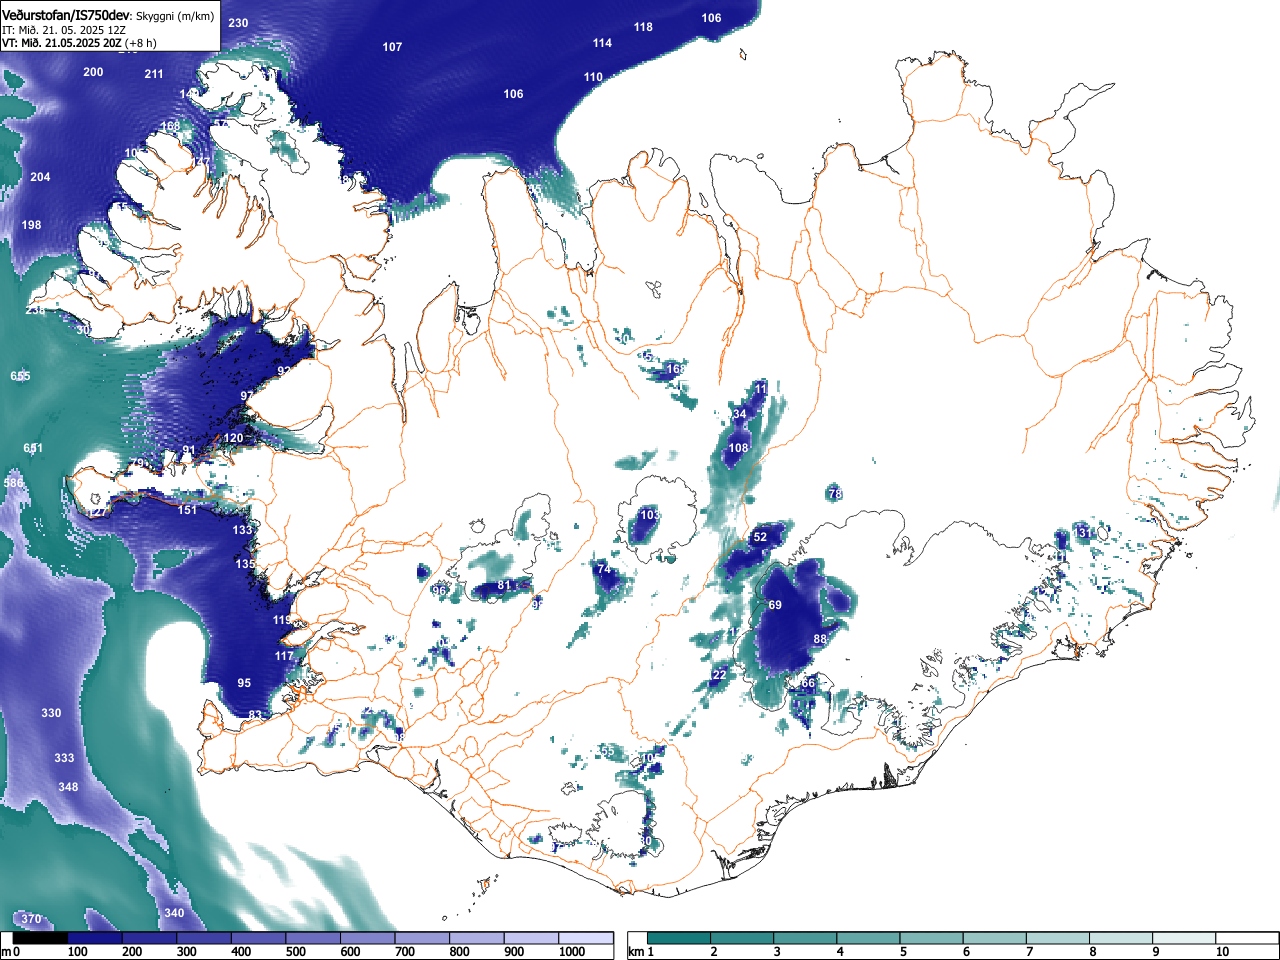1280x960 pixels.
Task: Click the visibility value '135' on the map
Action: pos(246,564)
